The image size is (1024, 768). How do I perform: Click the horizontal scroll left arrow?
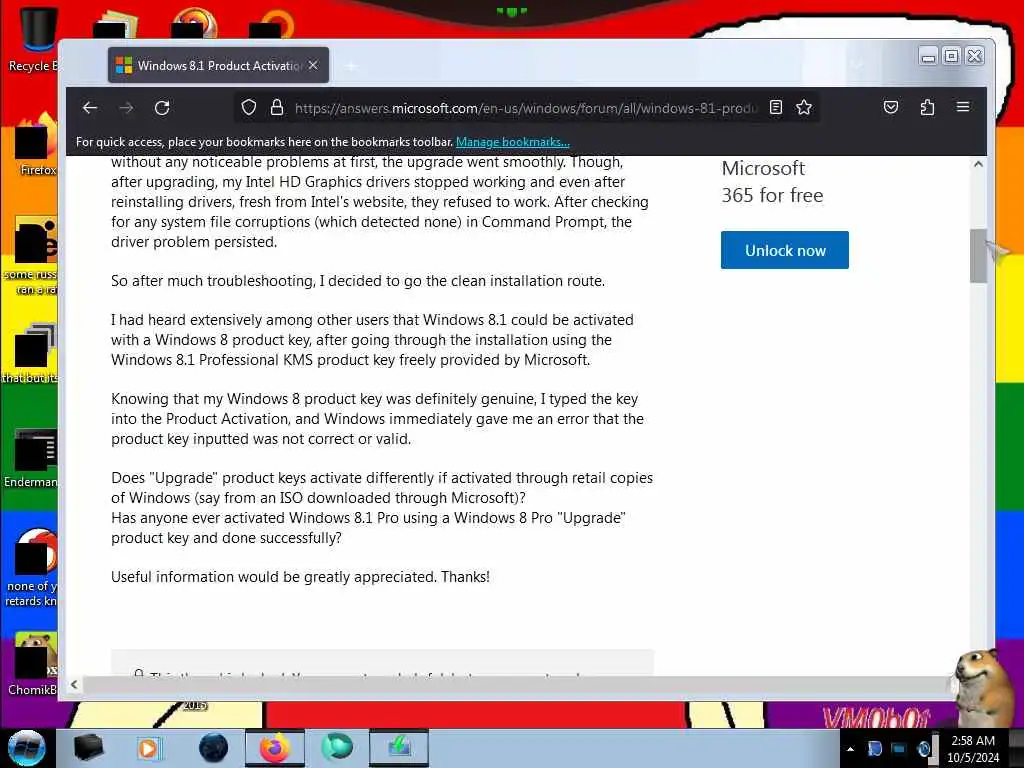point(74,684)
